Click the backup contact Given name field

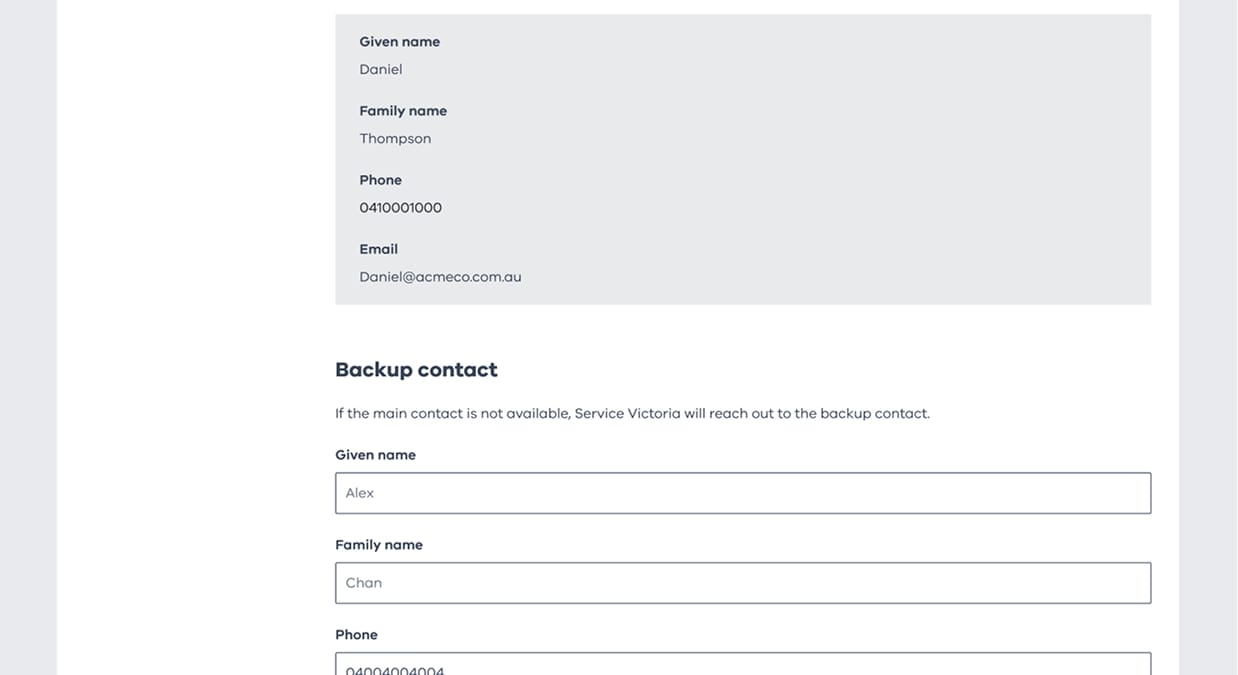pos(742,493)
